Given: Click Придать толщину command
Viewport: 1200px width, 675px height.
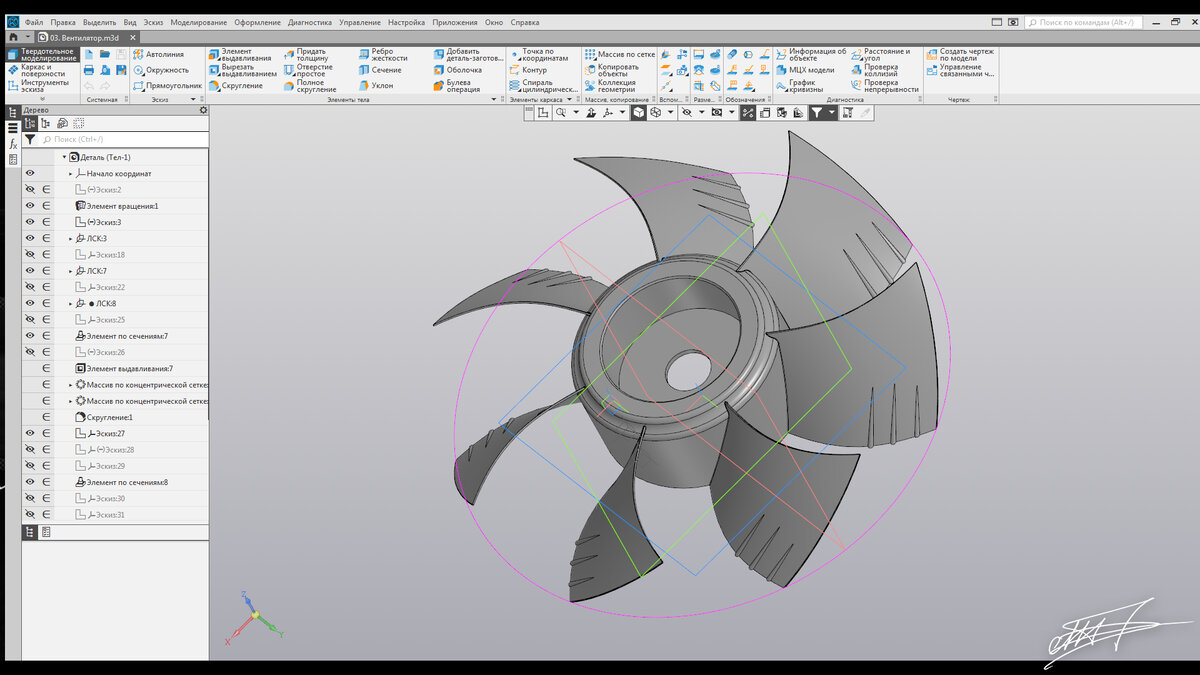Looking at the screenshot, I should click(304, 54).
